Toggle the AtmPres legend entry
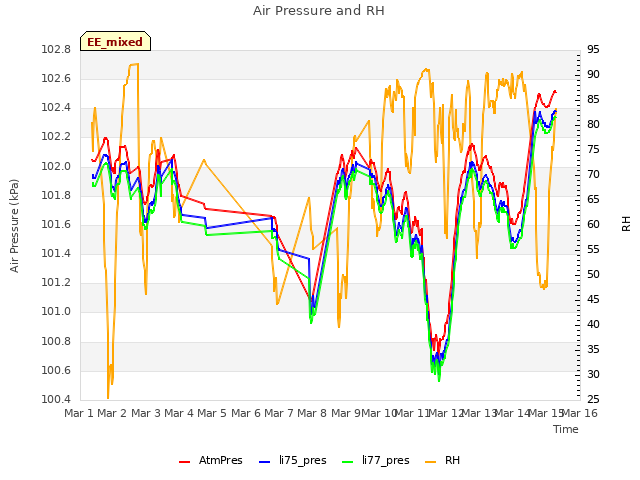 click(x=211, y=460)
